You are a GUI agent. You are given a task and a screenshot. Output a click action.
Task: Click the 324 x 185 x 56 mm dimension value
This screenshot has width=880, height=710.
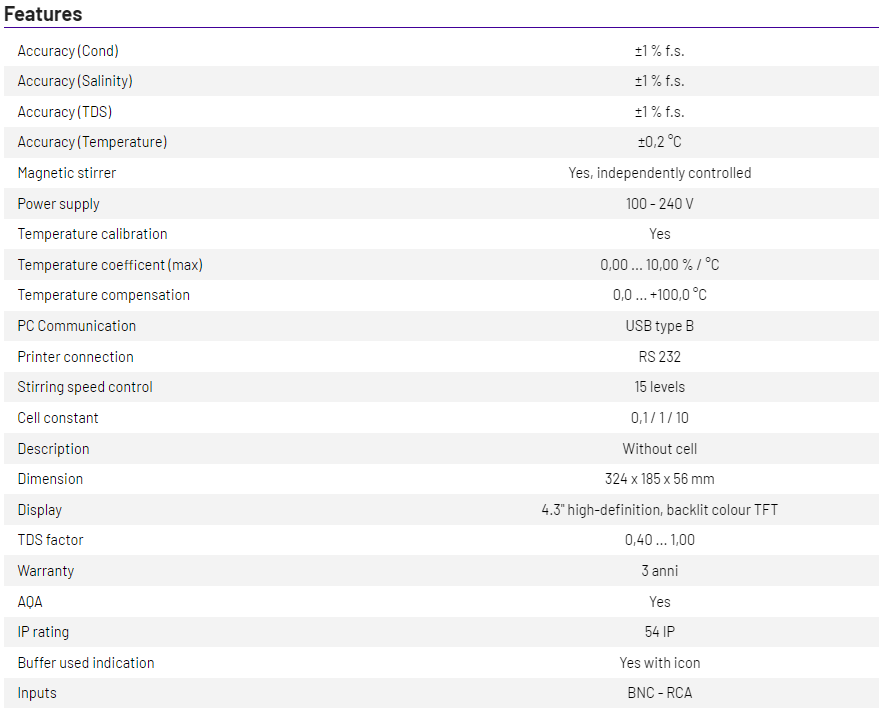(x=659, y=479)
